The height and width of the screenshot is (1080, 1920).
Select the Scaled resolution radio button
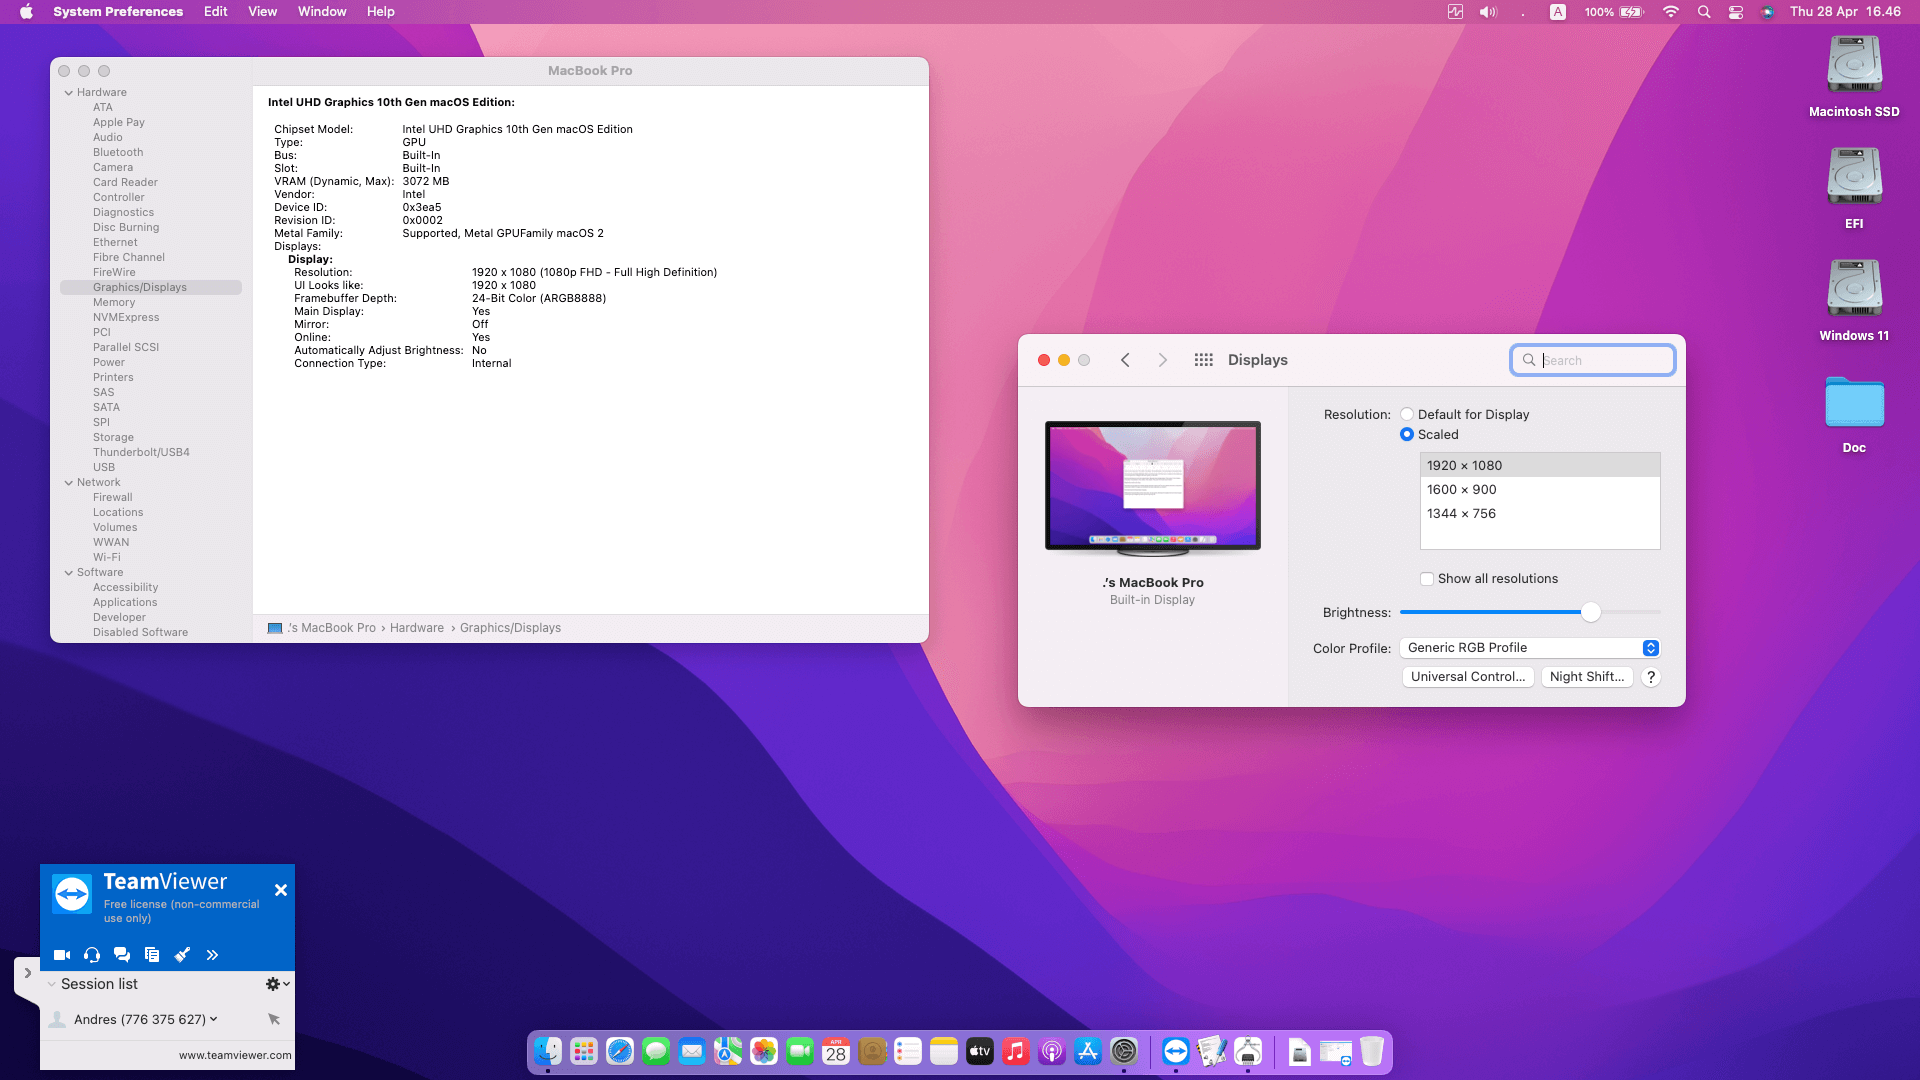pos(1407,434)
